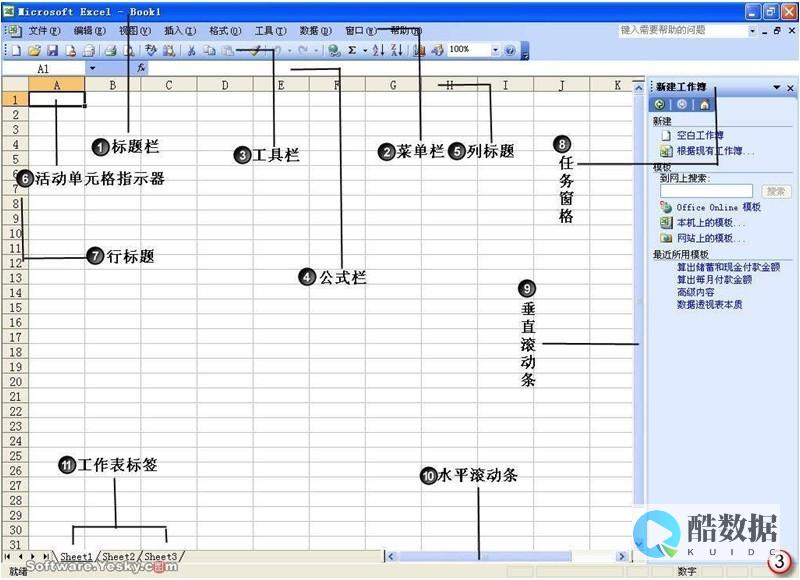
Task: Click the Cut scissors icon
Action: tap(191, 50)
